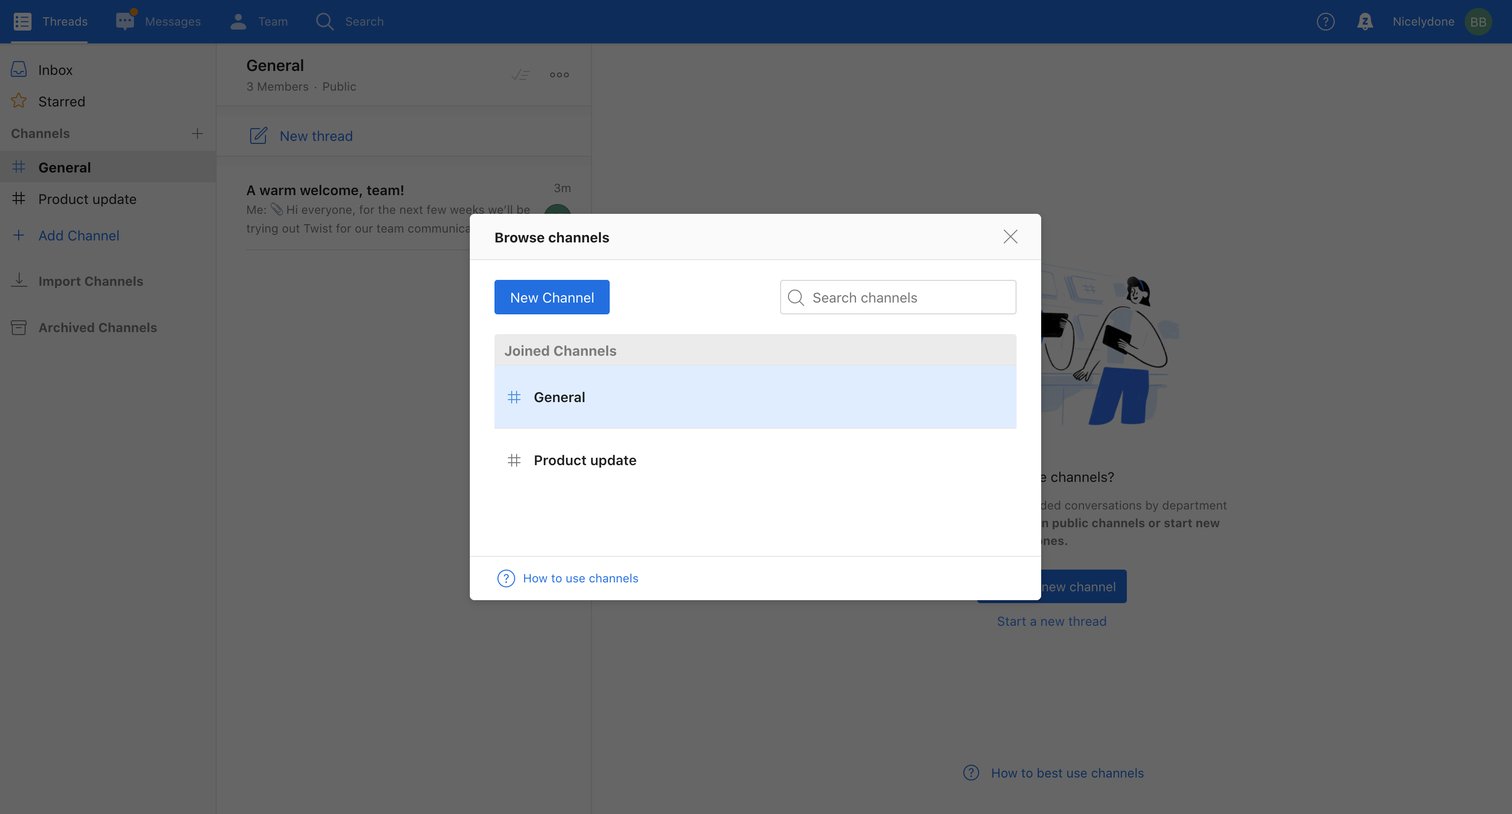1512x814 pixels.
Task: Click the compose icon next to New thread
Action: [258, 136]
